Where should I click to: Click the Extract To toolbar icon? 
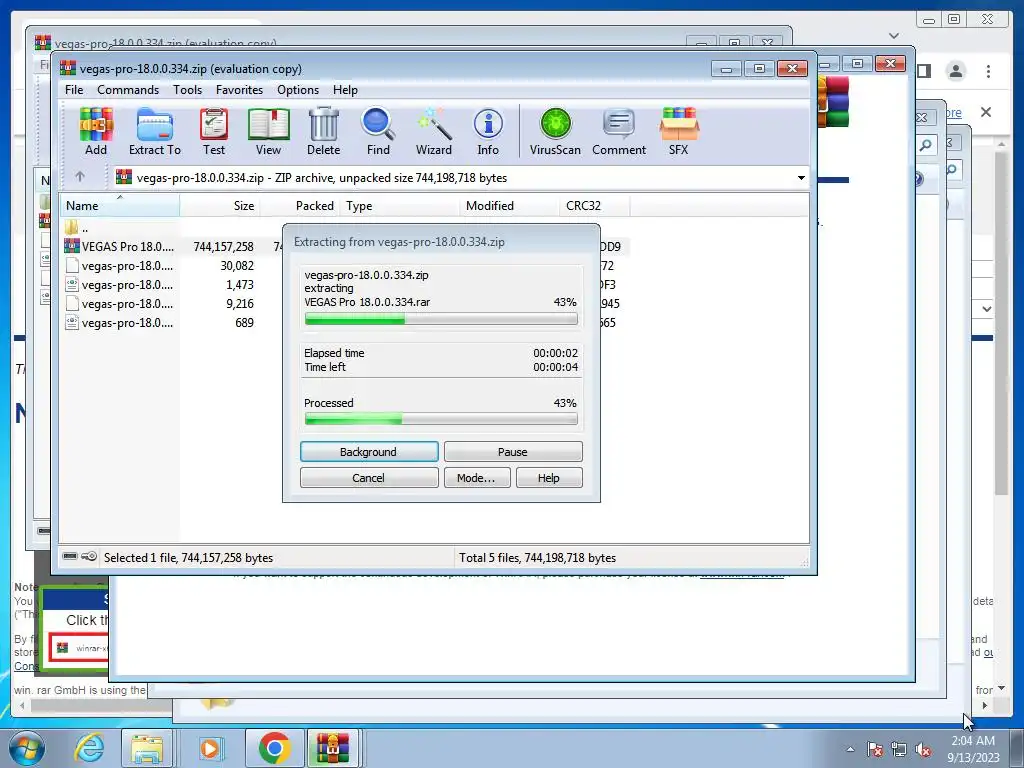pos(155,131)
